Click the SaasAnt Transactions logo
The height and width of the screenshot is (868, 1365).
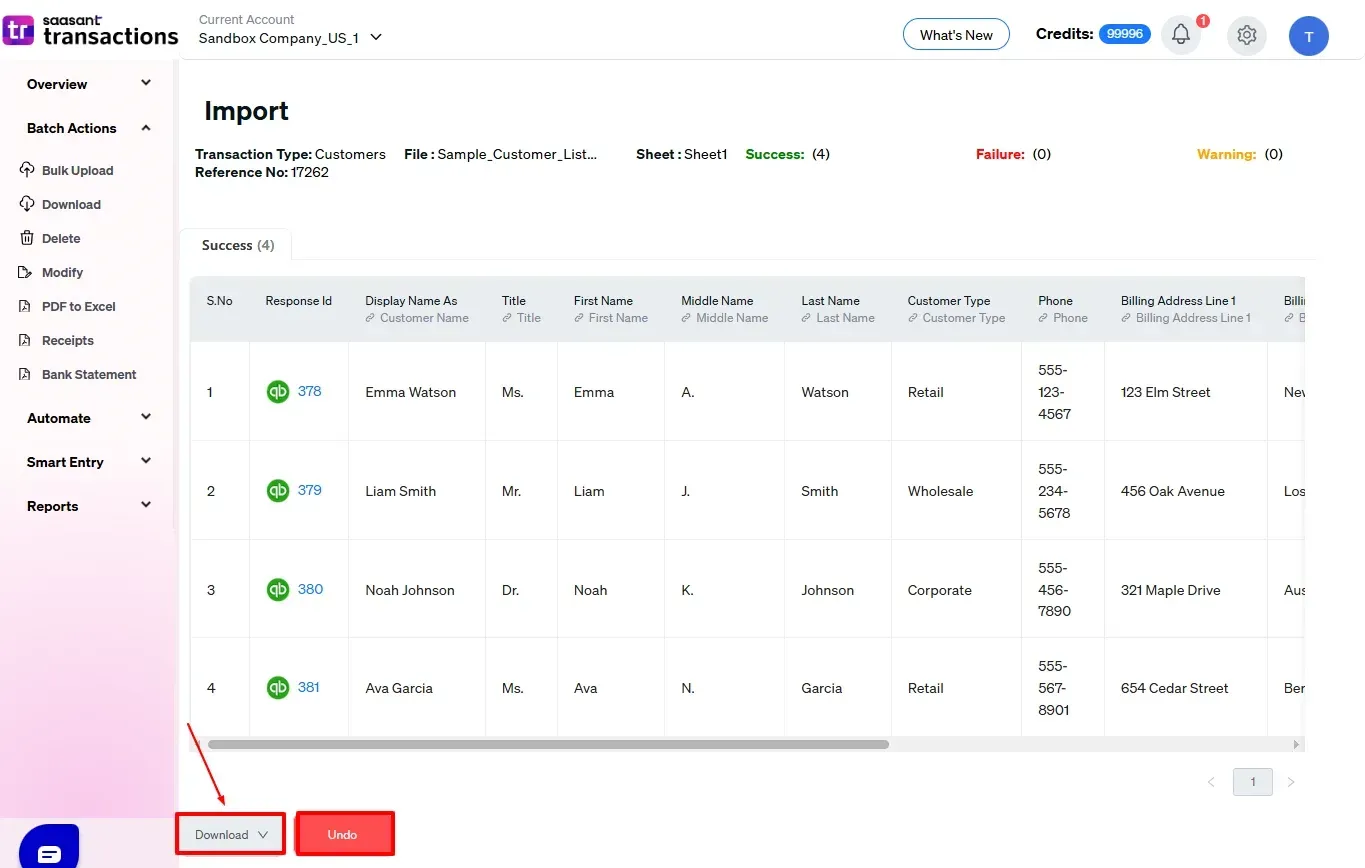tap(91, 30)
